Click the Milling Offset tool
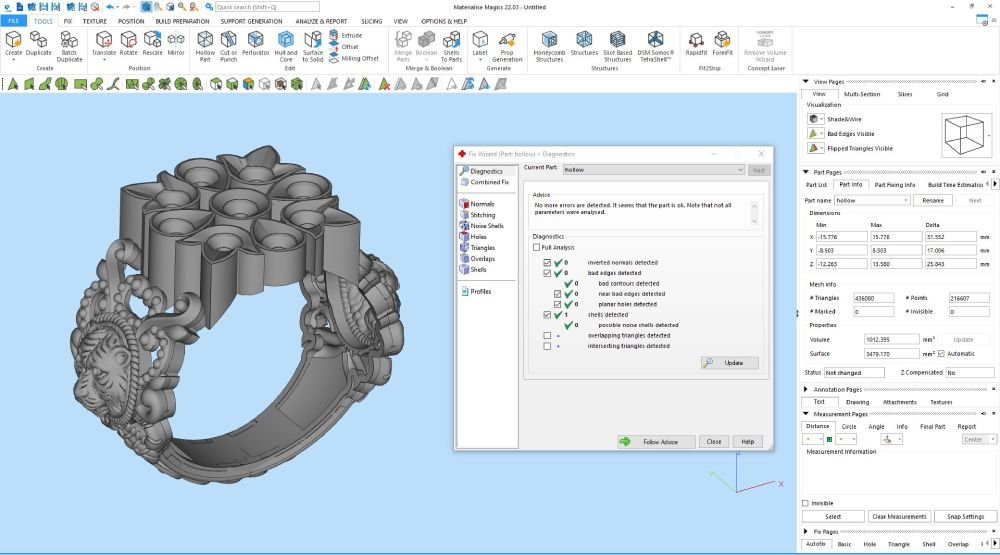The image size is (1000, 555). click(x=354, y=58)
